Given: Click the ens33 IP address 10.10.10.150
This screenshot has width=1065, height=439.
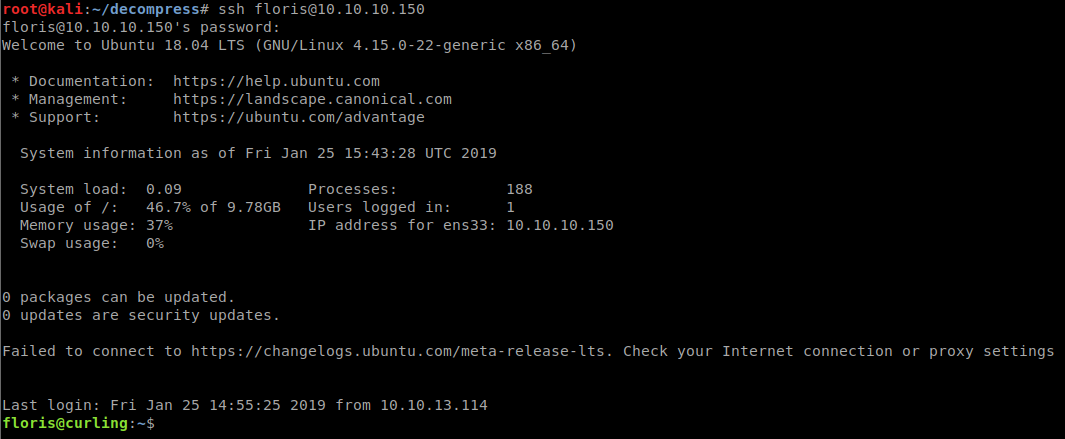Looking at the screenshot, I should (x=559, y=225).
